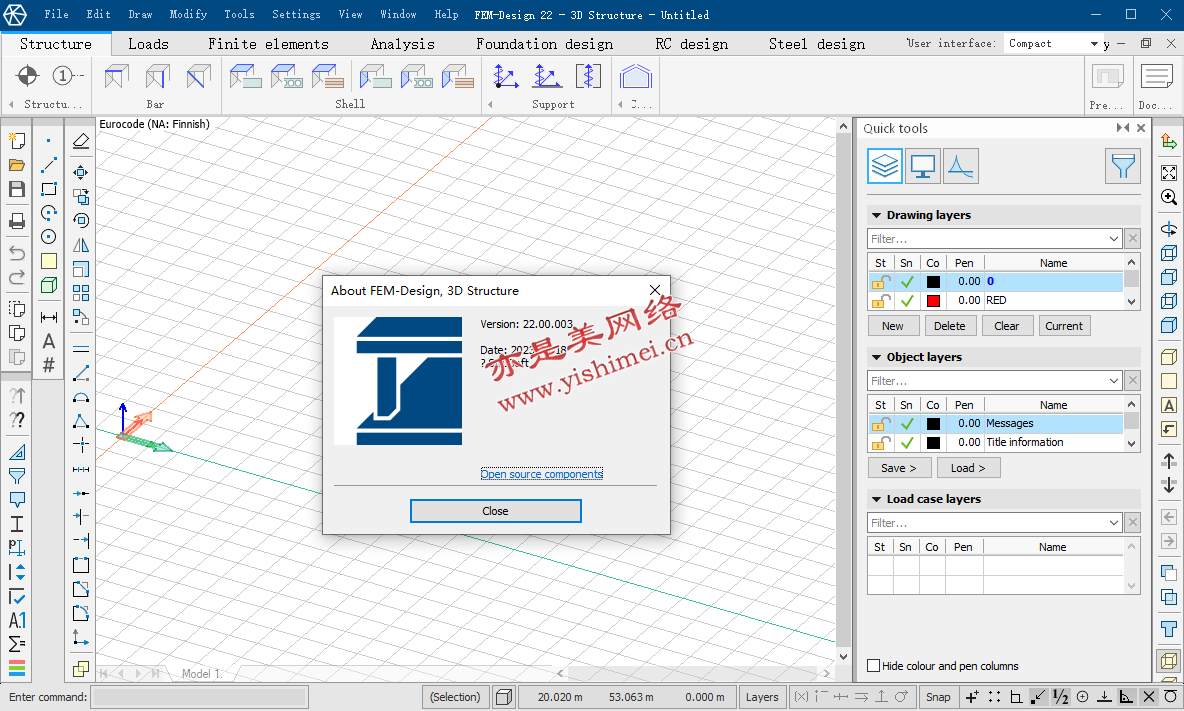Toggle the lock status of the Messages layer
Image resolution: width=1184 pixels, height=711 pixels.
880,423
